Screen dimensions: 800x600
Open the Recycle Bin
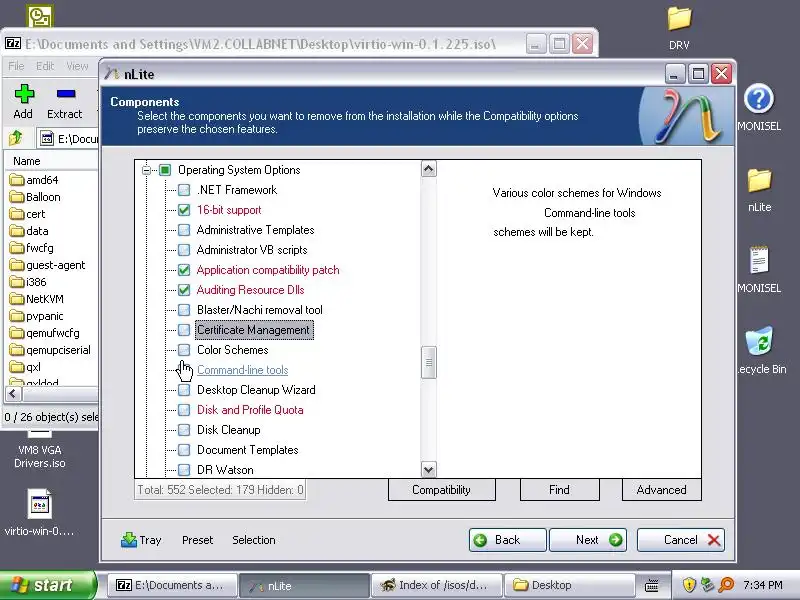coord(759,341)
